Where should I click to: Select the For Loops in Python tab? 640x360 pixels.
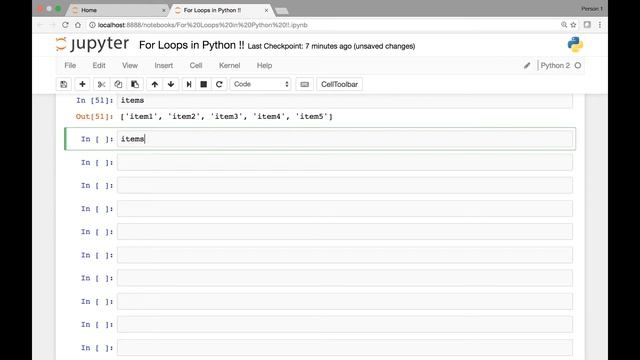tap(220, 10)
